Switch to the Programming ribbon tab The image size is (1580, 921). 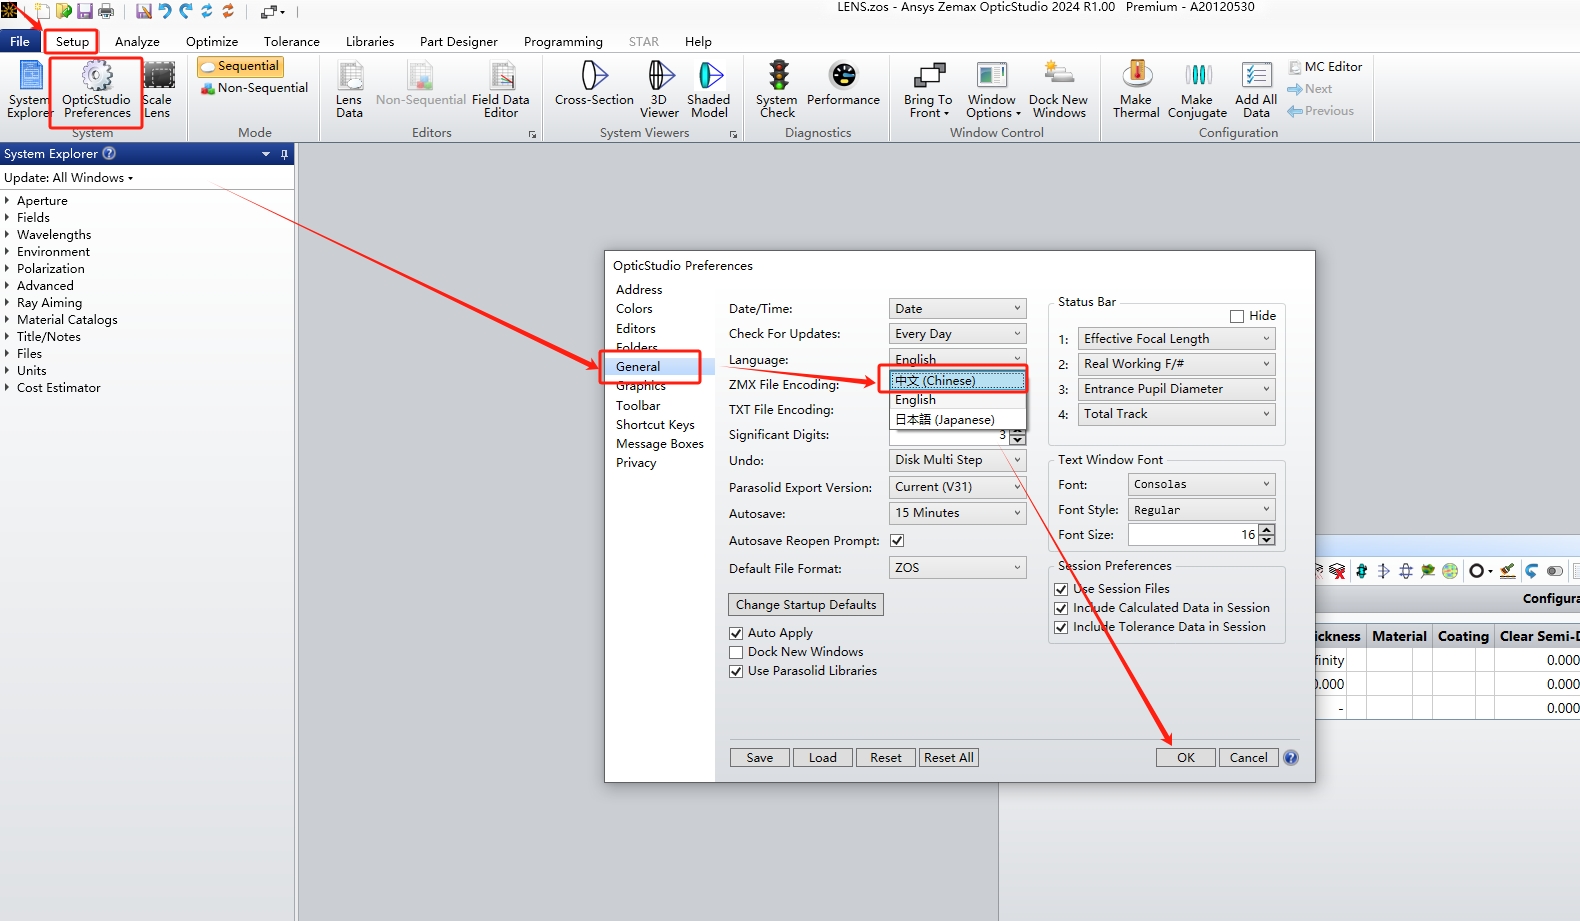coord(563,42)
